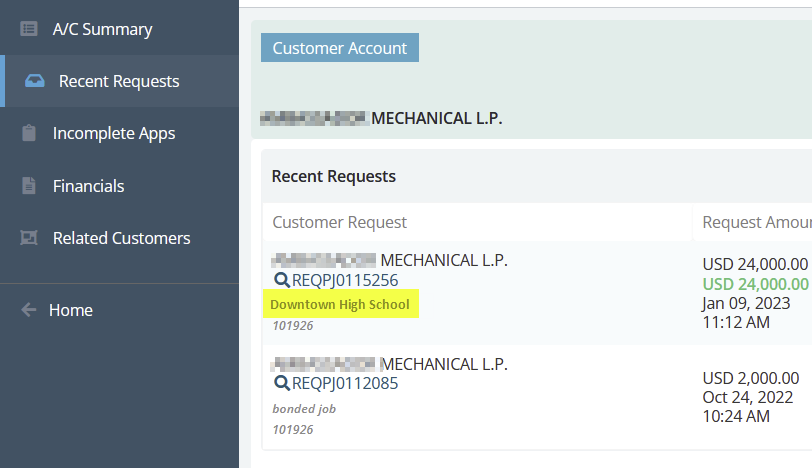
Task: Open the A/C Summary menu item
Action: 120,28
